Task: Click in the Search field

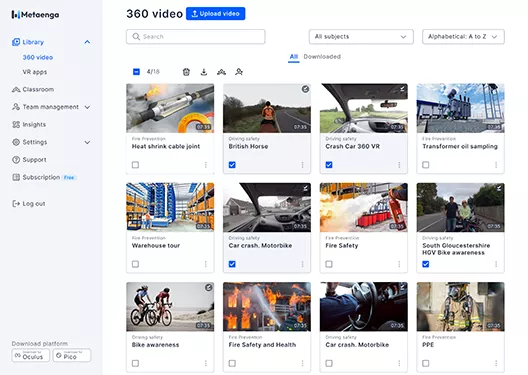Action: [196, 37]
